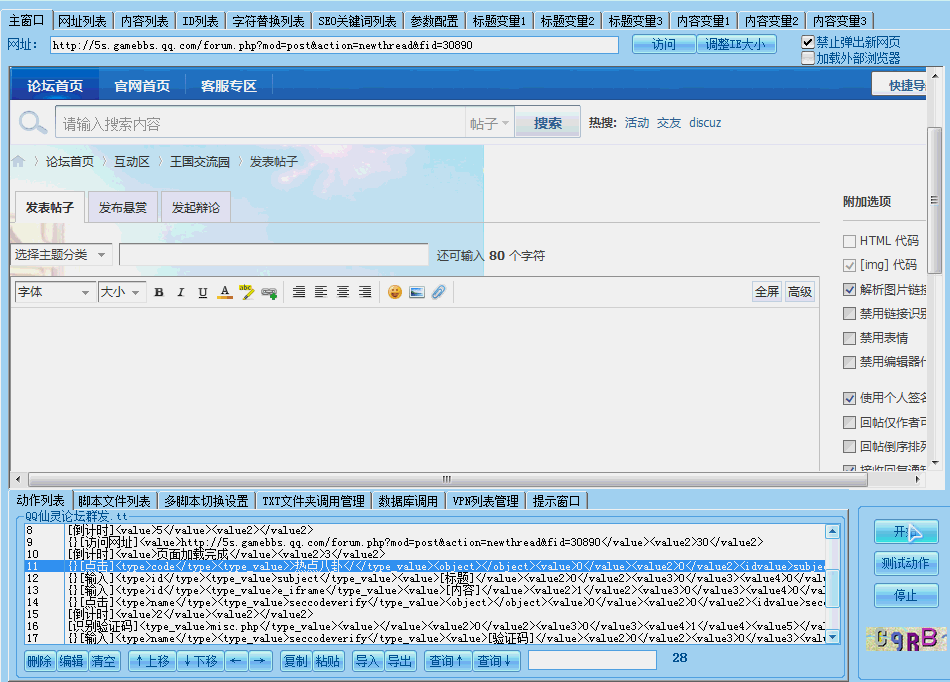Open the 参数配置 tab
The height and width of the screenshot is (682, 950).
[x=434, y=21]
